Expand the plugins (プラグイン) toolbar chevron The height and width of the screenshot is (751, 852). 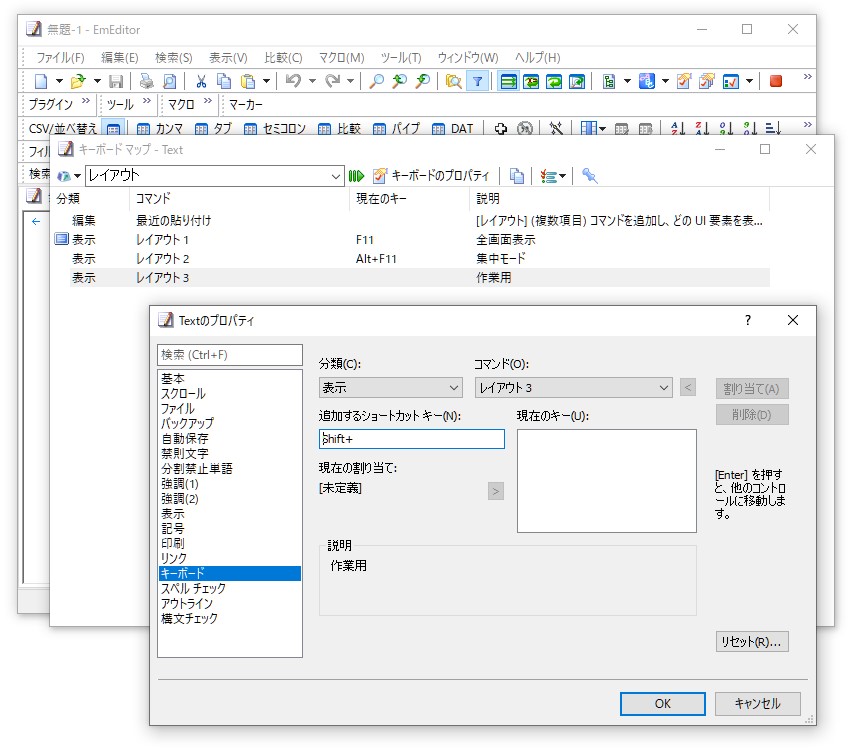pyautogui.click(x=86, y=101)
